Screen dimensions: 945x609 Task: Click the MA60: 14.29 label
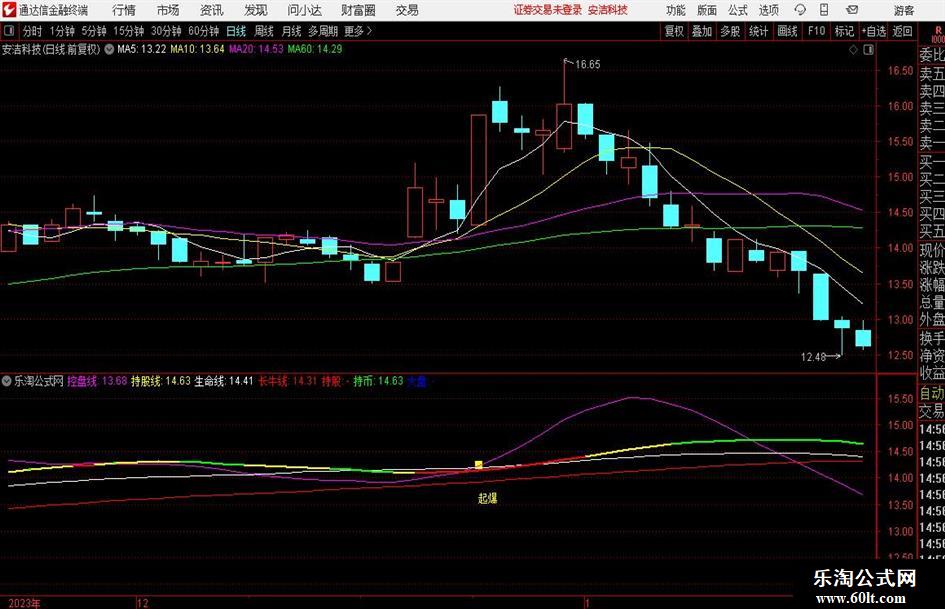pos(315,49)
